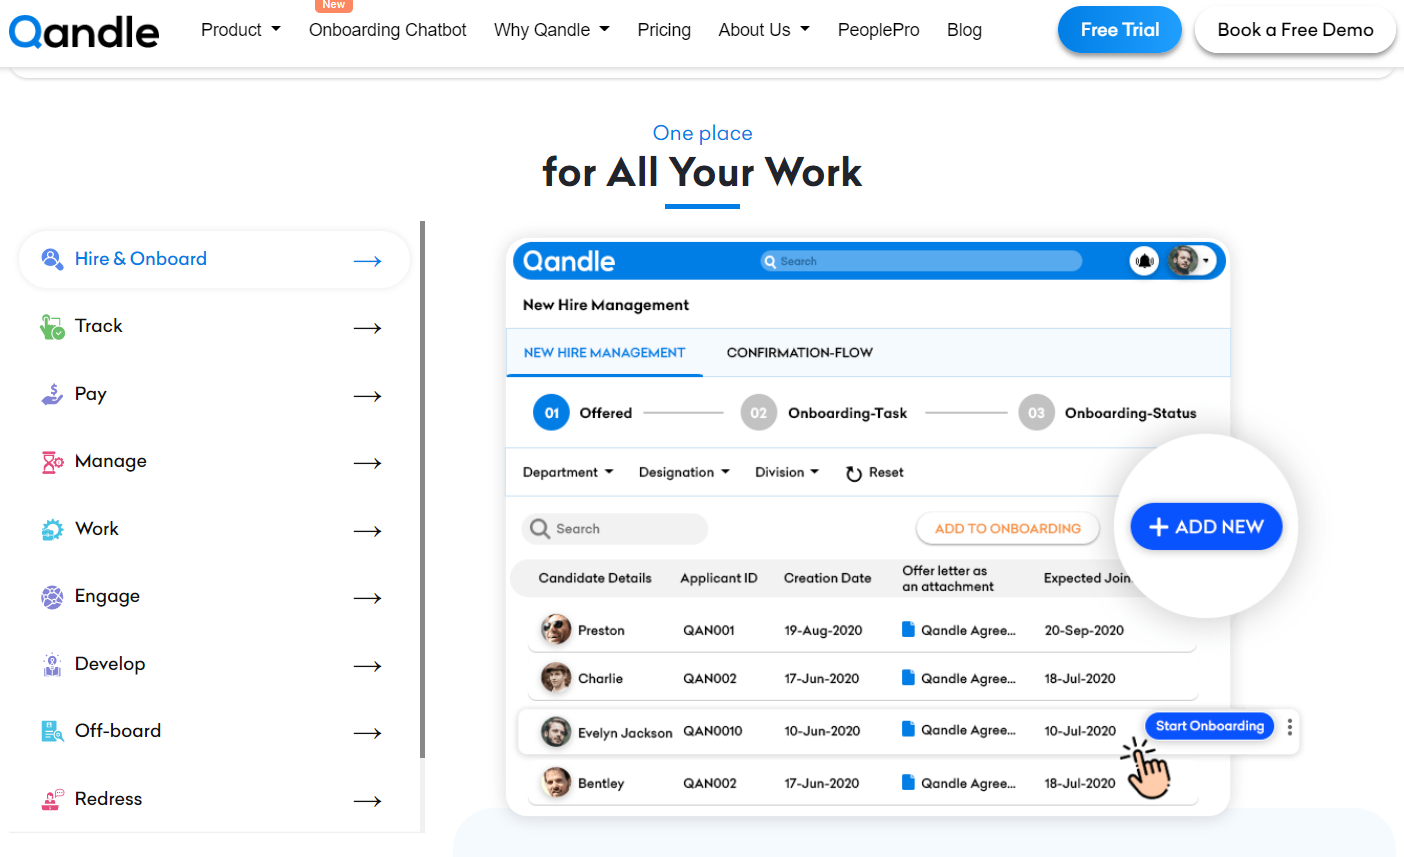Click Start Onboarding button
The image size is (1404, 857).
1209,726
